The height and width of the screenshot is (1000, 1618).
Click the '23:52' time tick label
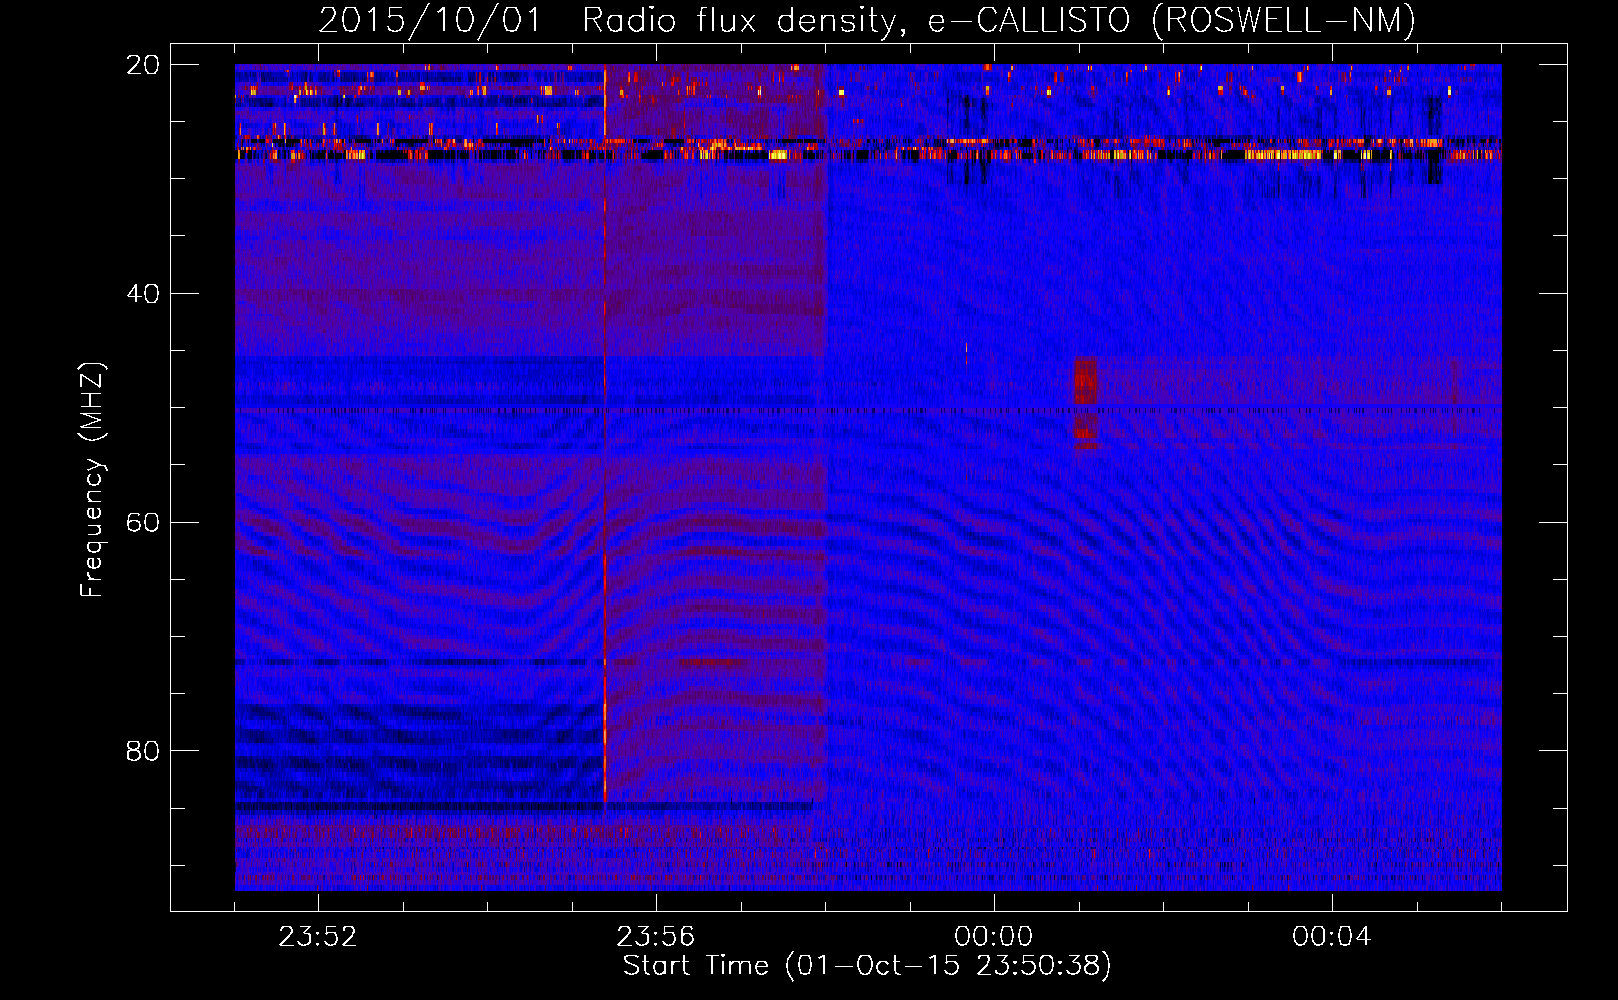click(318, 937)
